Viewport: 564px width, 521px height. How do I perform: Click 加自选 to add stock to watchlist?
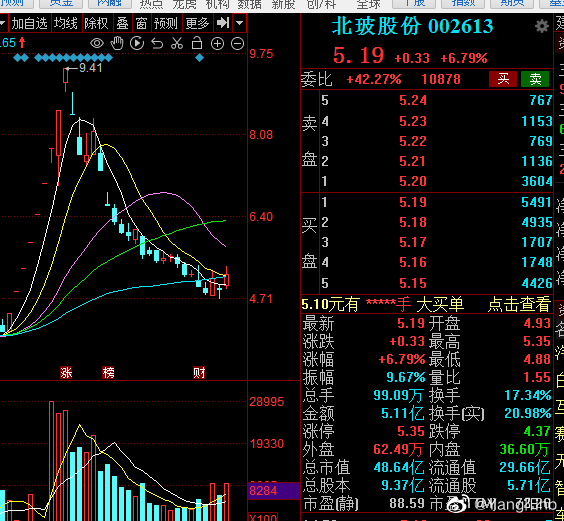click(x=29, y=23)
